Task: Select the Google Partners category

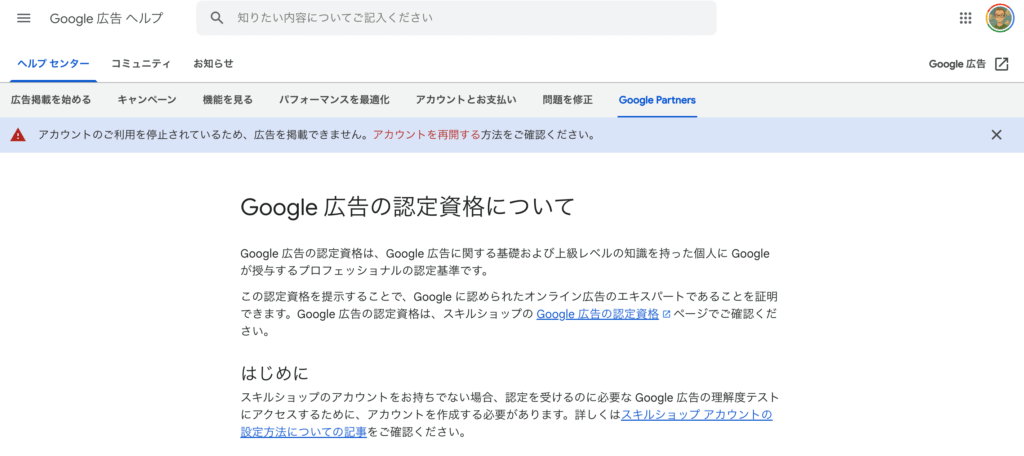Action: point(657,100)
